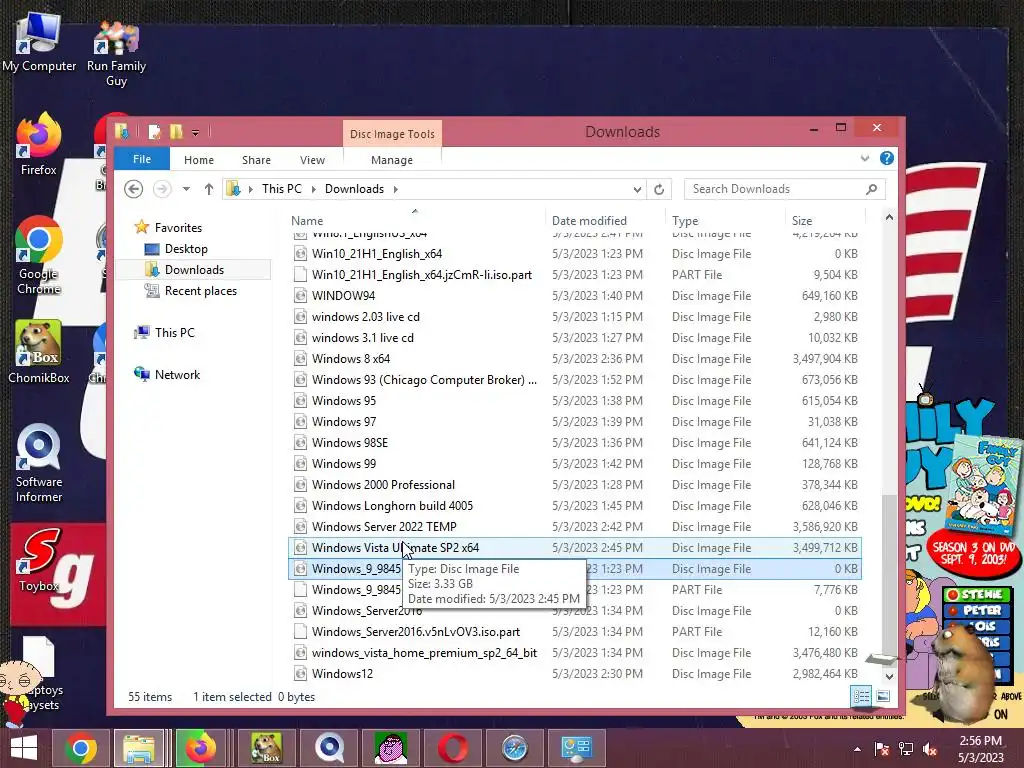Sort by the Type column header
The image size is (1024, 768).
pyautogui.click(x=725, y=221)
